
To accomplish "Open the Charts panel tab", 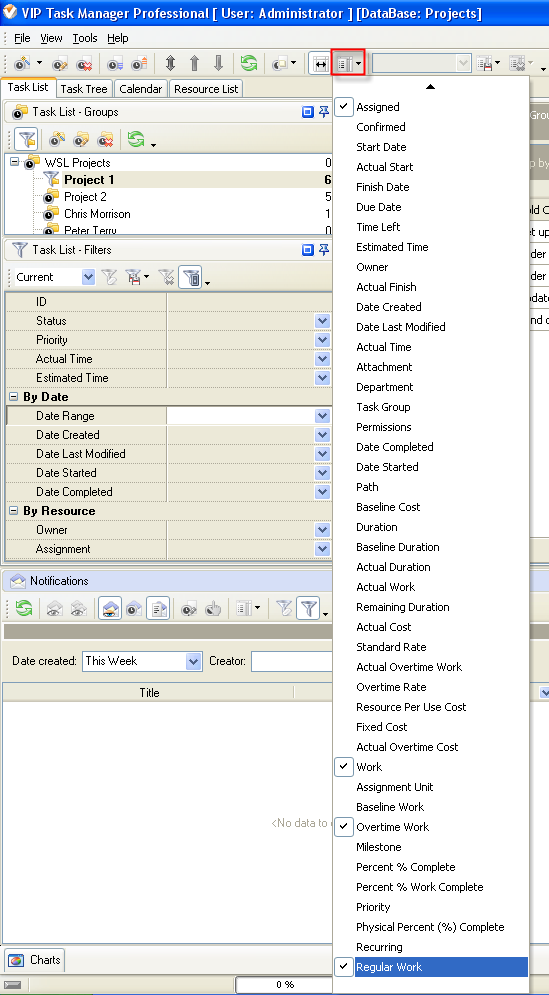I will 36,959.
